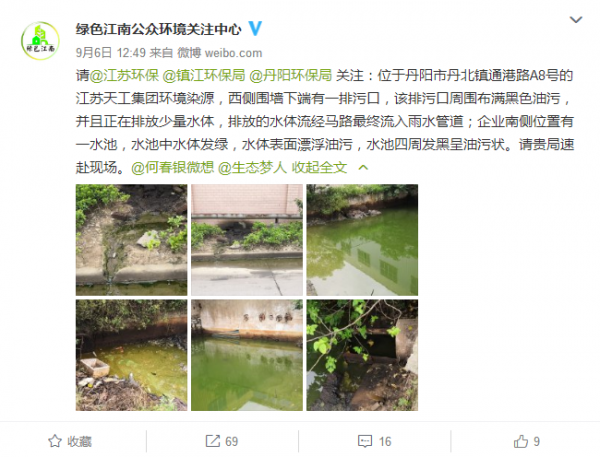The image size is (600, 457).
Task: Click the 9月6日 12:49 timestamp
Action: point(111,52)
